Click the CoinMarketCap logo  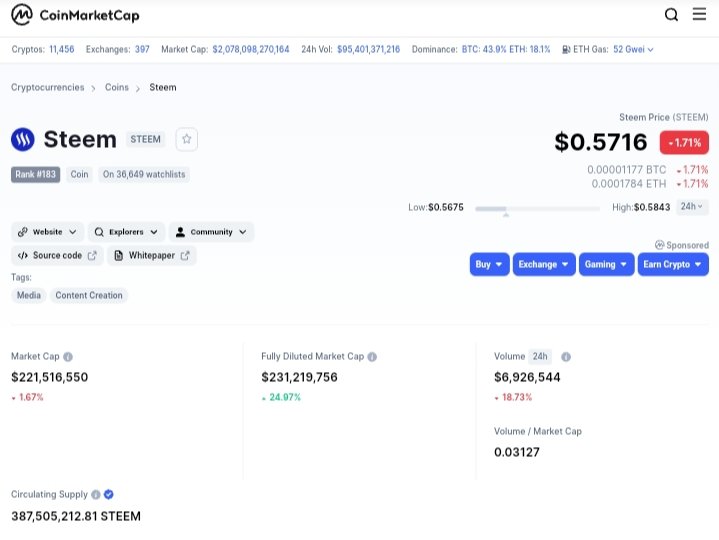(75, 15)
